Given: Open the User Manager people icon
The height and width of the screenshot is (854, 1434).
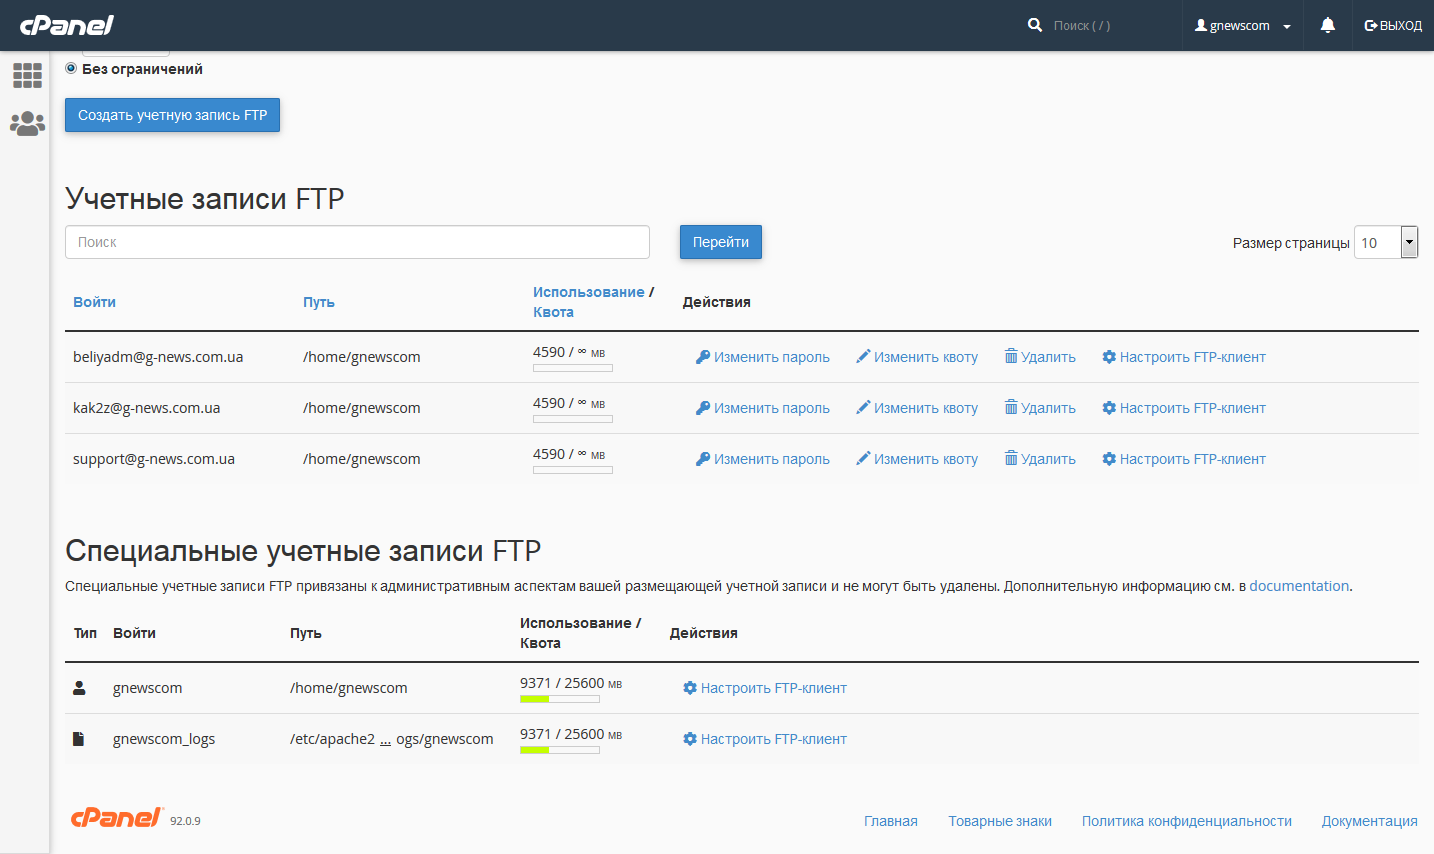Looking at the screenshot, I should click(27, 124).
